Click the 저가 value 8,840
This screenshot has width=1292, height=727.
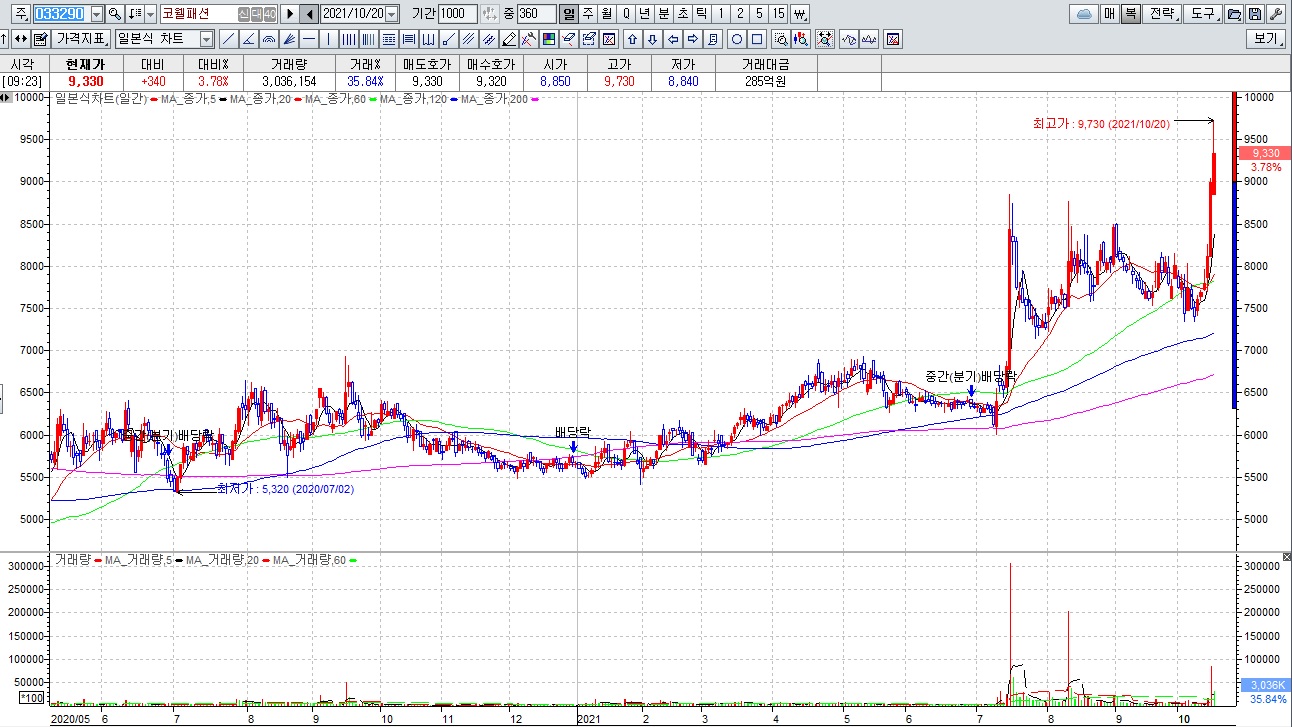[683, 81]
